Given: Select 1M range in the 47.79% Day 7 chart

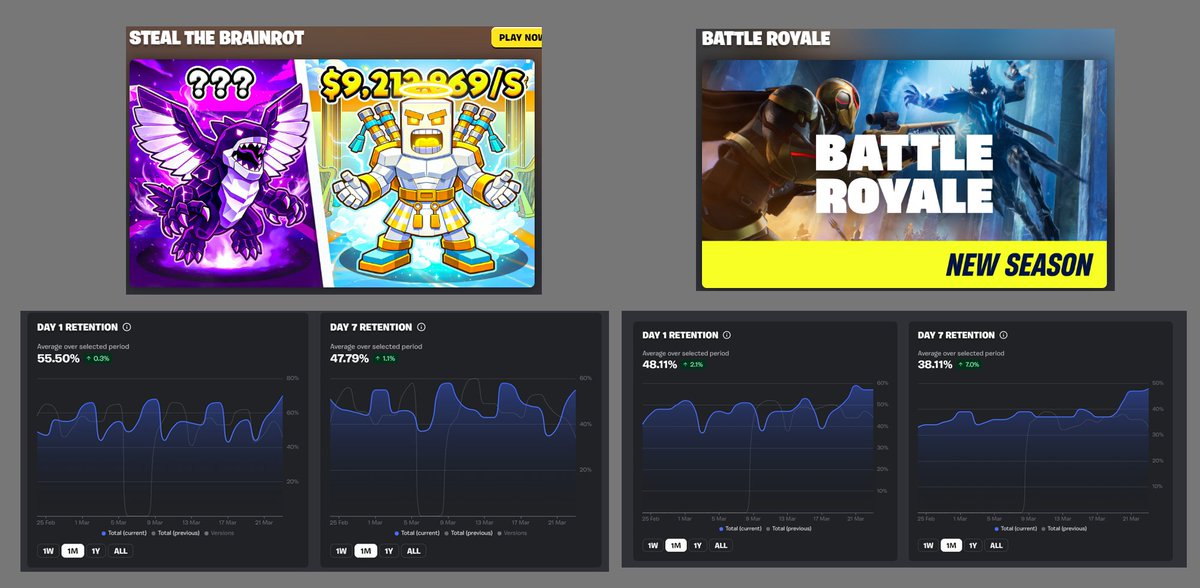Looking at the screenshot, I should (x=365, y=551).
